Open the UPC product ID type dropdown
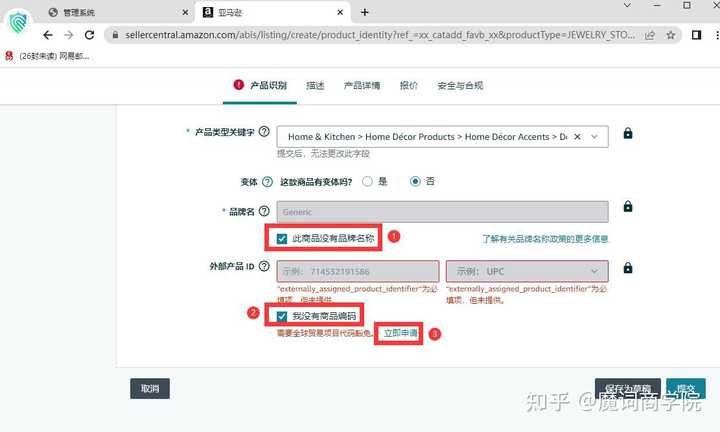Screen dimensions: 720x432 pyautogui.click(x=527, y=271)
